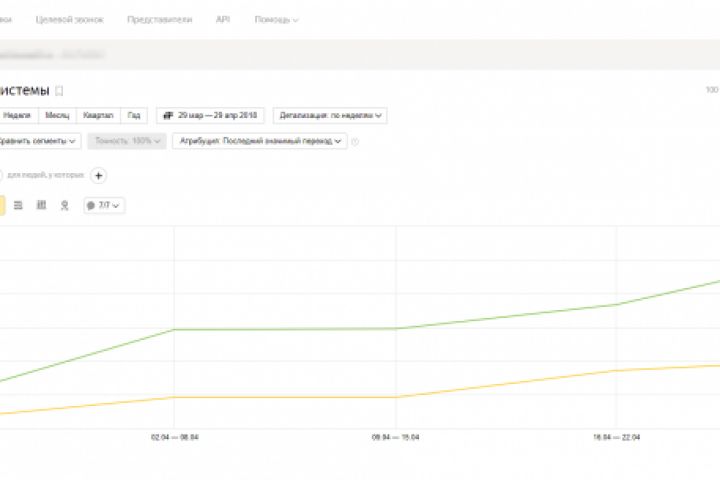This screenshot has height=480, width=720.
Task: Switch to the stacked lines chart view
Action: pos(18,205)
